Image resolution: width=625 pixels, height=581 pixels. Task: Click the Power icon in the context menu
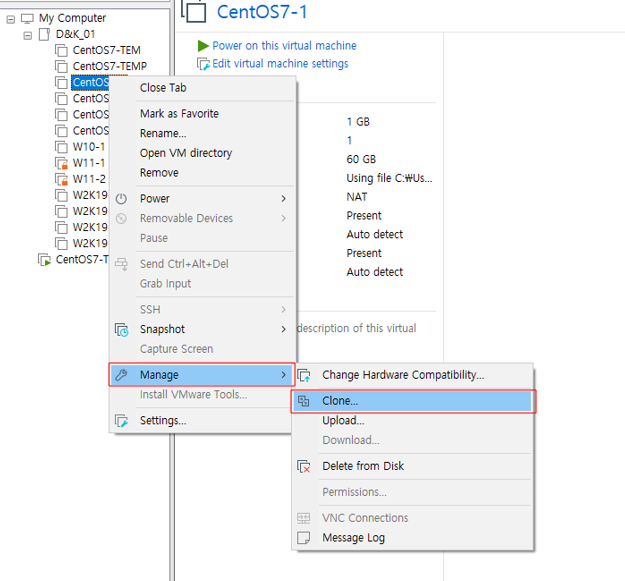pos(121,198)
